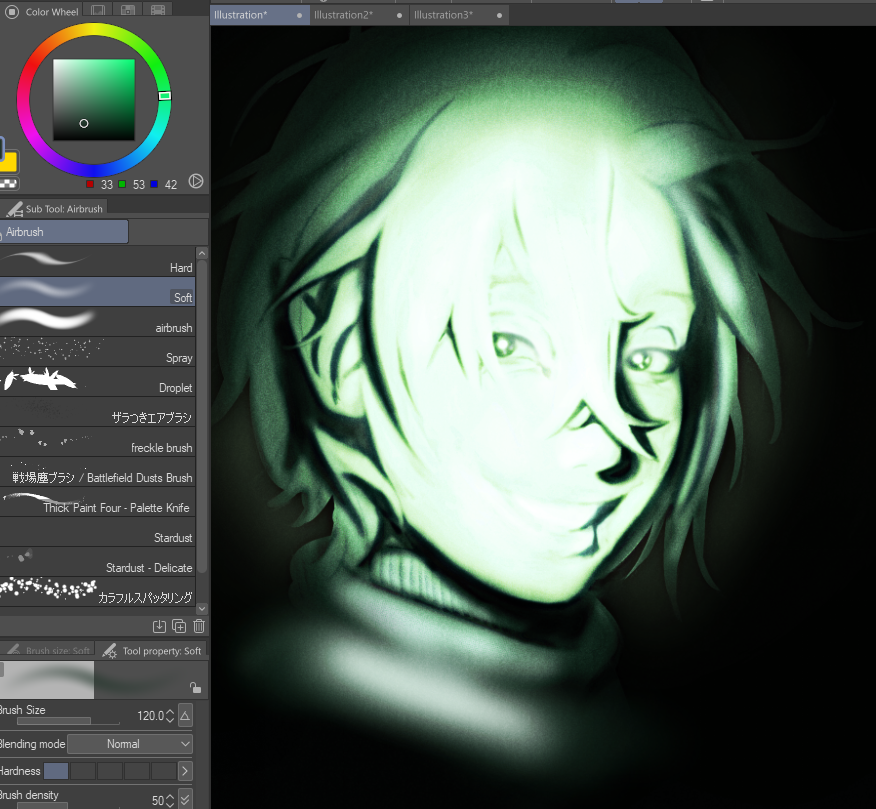
Task: Select the Droplet airbrush sub tool
Action: pyautogui.click(x=98, y=382)
